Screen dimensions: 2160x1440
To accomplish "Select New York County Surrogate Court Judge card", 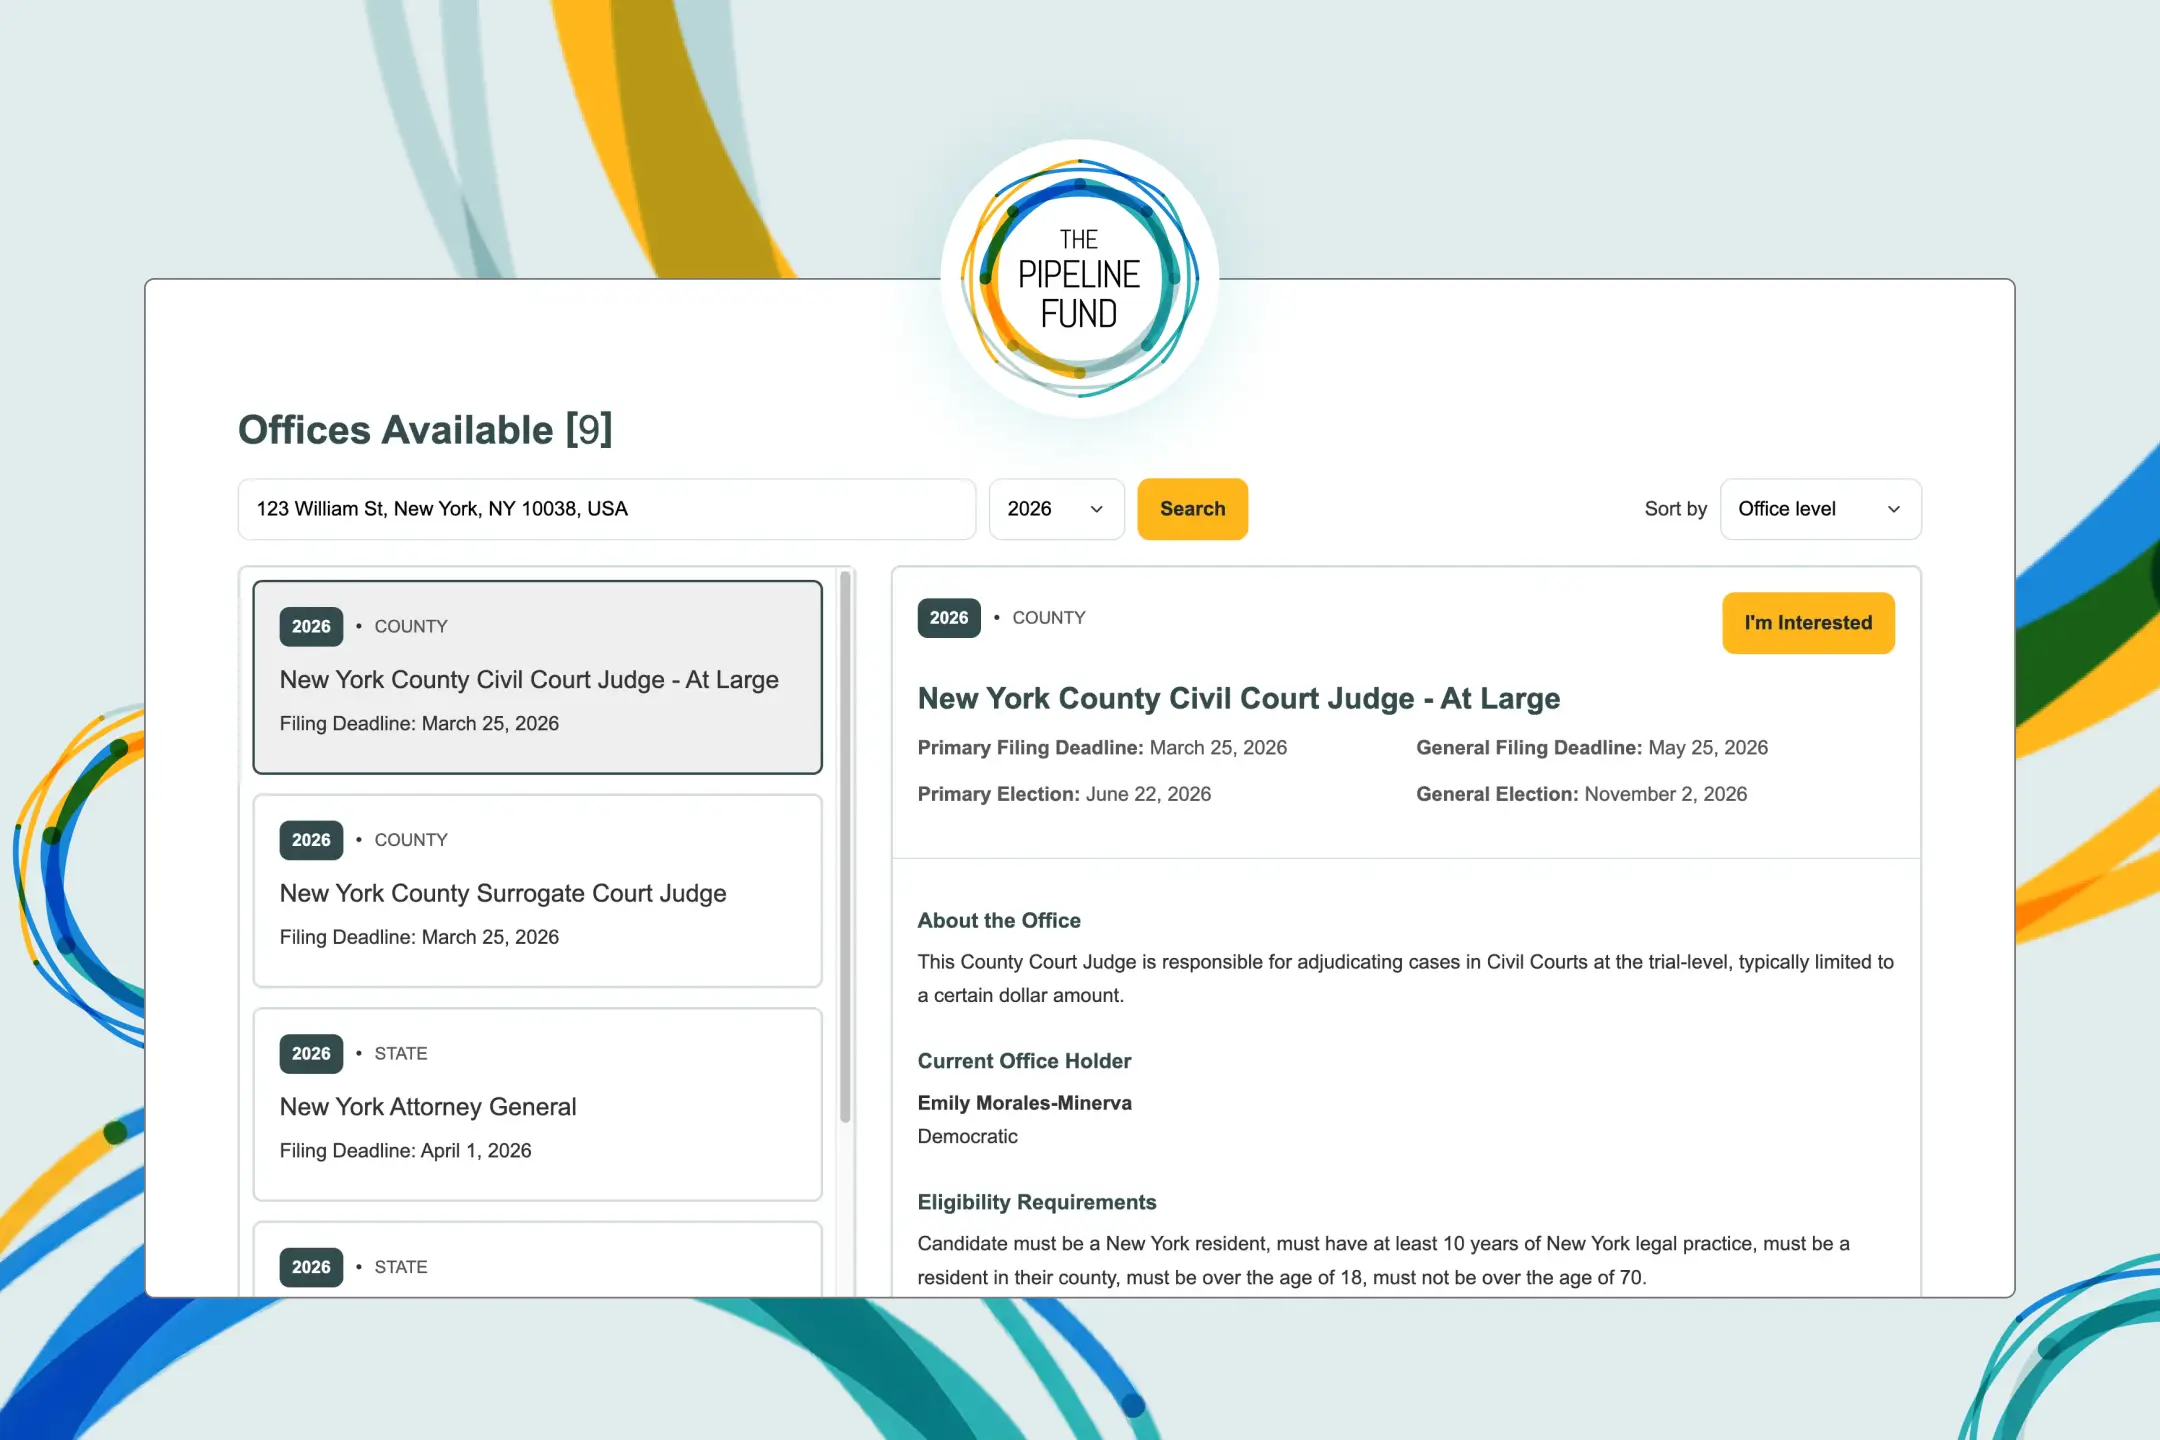I will pyautogui.click(x=537, y=891).
